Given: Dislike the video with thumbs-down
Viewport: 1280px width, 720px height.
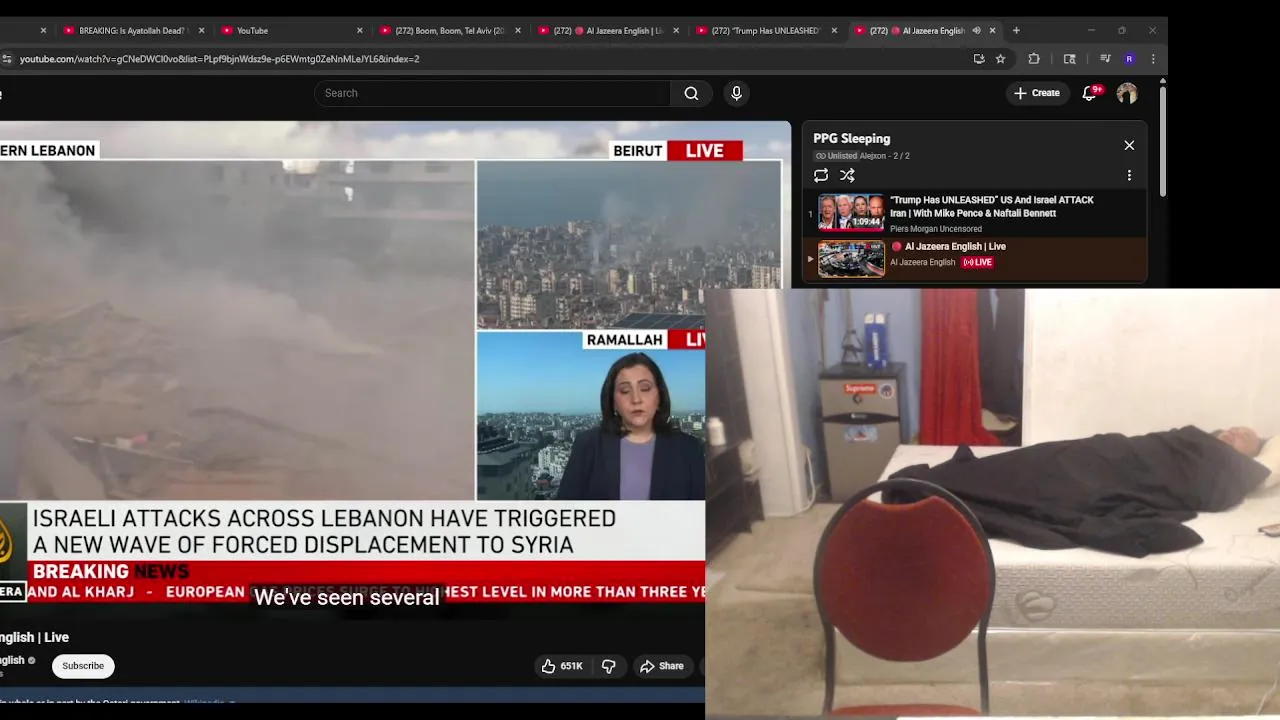Looking at the screenshot, I should tap(608, 666).
